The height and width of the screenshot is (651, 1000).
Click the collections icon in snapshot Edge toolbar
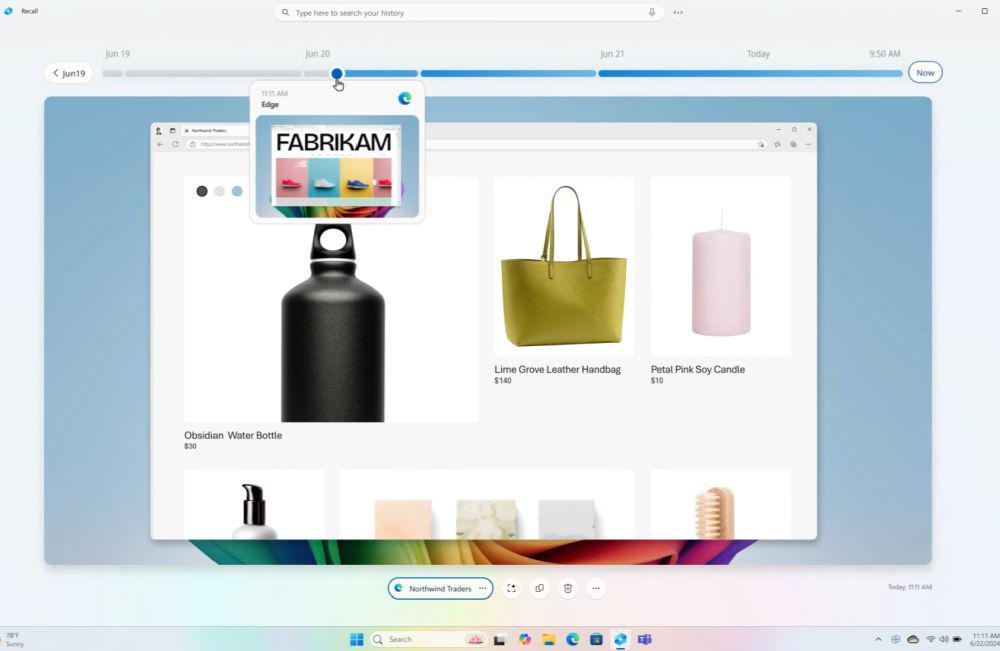(x=793, y=145)
